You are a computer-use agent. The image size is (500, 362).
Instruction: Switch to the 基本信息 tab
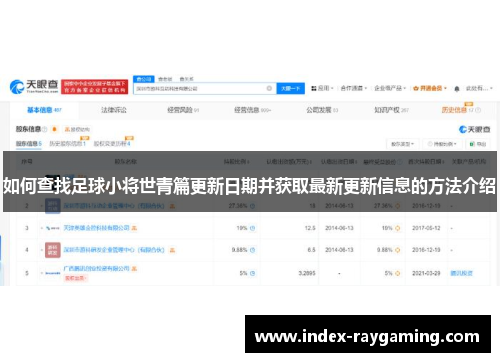click(44, 110)
